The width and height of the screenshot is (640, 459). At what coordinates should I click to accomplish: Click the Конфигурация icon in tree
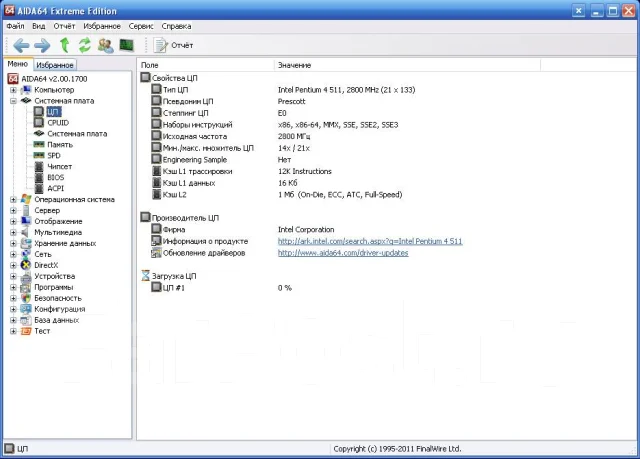pos(26,309)
